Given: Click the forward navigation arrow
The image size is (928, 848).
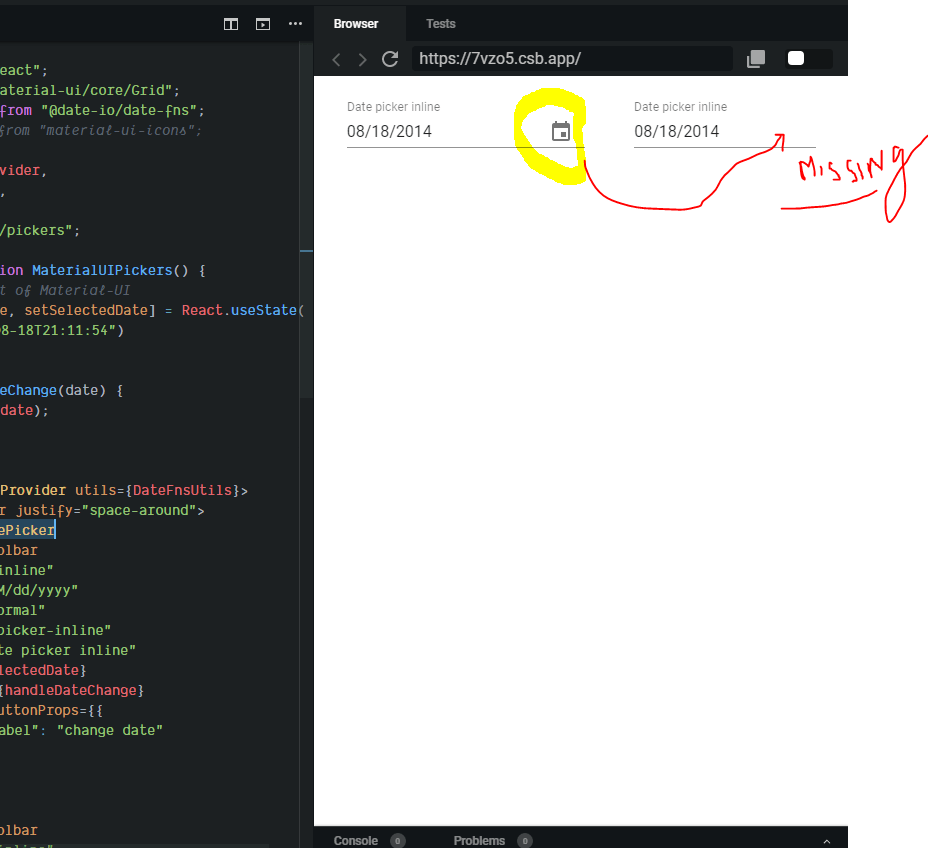Looking at the screenshot, I should pyautogui.click(x=362, y=59).
